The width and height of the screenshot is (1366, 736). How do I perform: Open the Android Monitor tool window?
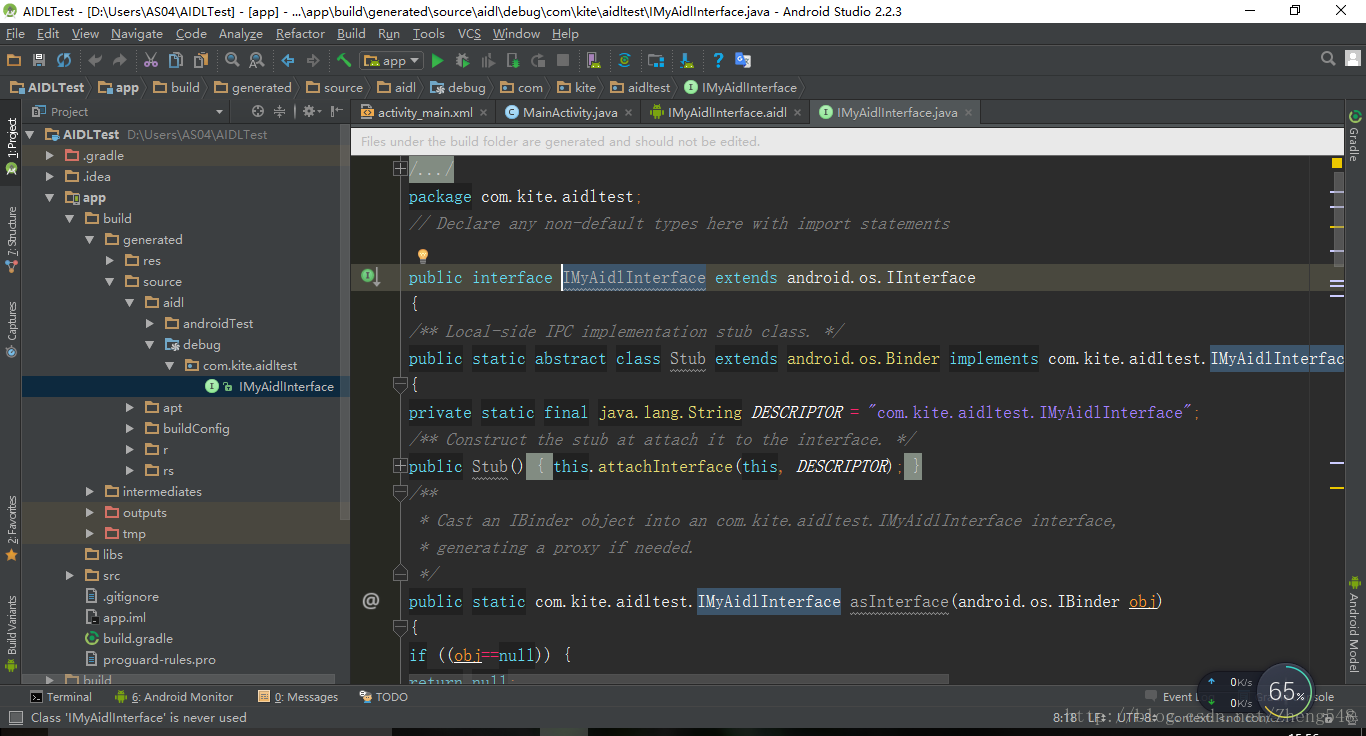(x=173, y=697)
